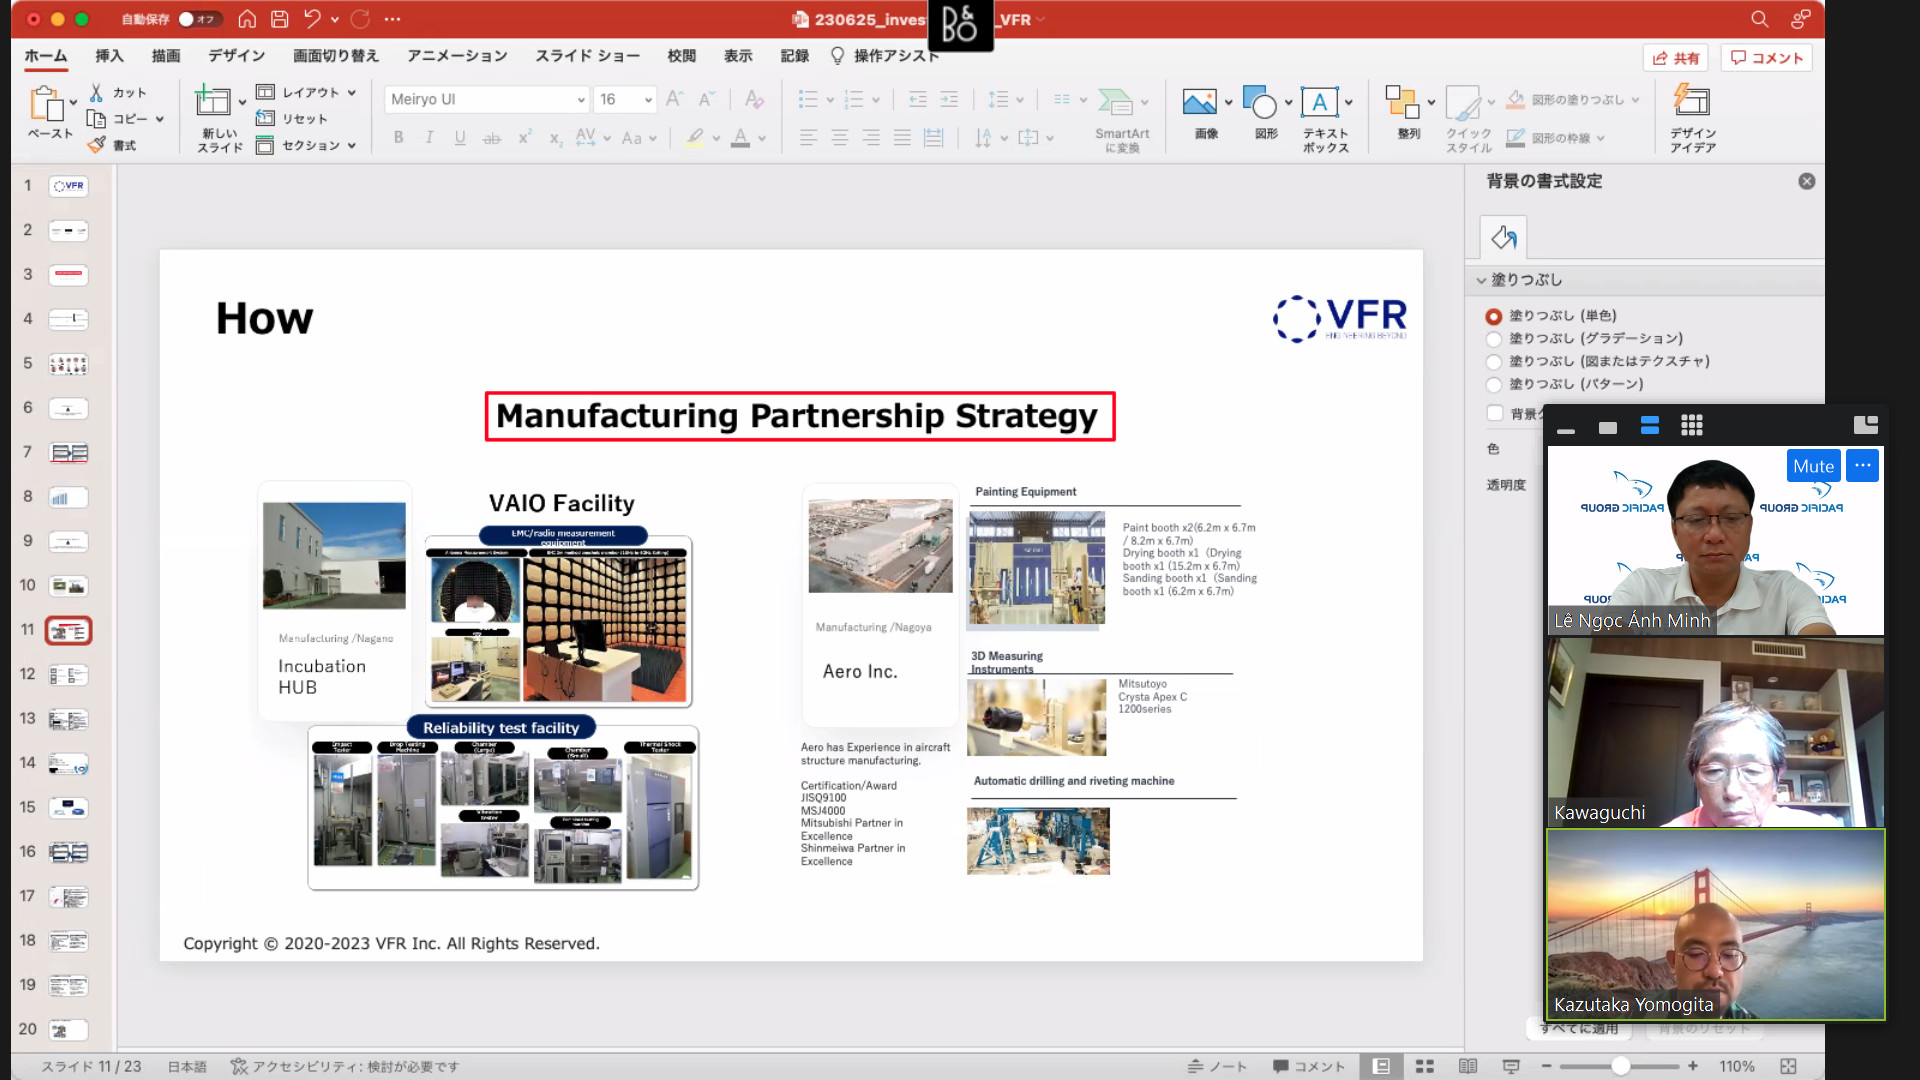Viewport: 1920px width, 1080px height.
Task: Open the font size 16 dropdown
Action: tap(648, 99)
